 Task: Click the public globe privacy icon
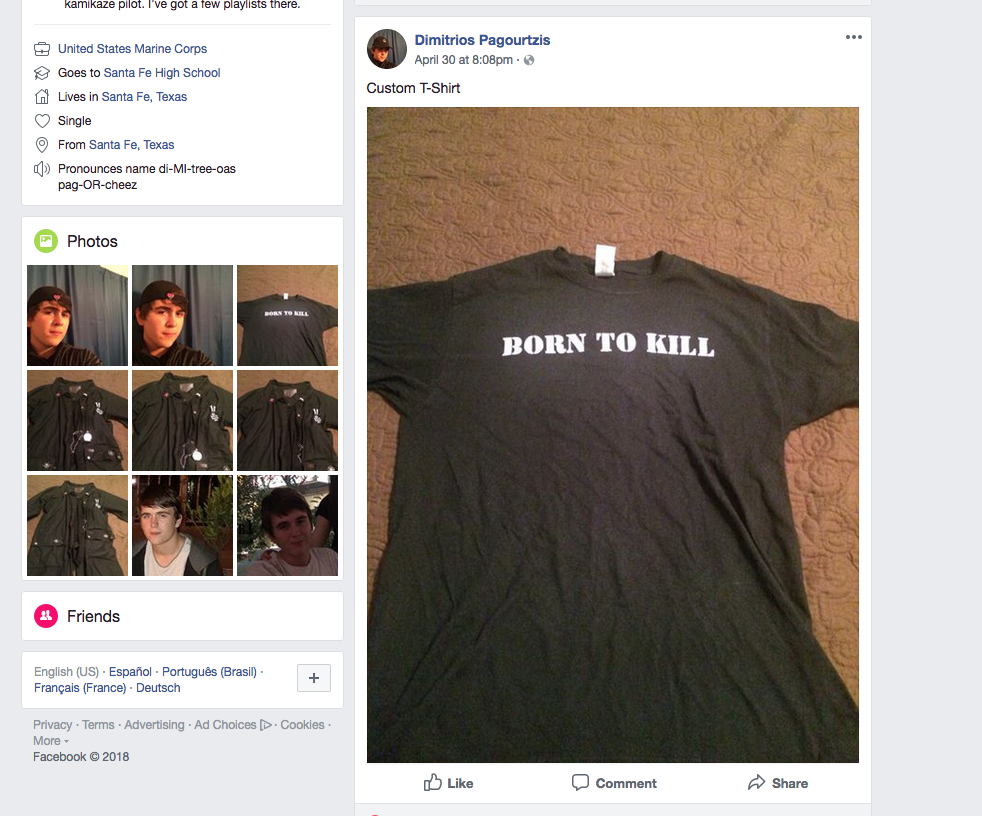529,60
